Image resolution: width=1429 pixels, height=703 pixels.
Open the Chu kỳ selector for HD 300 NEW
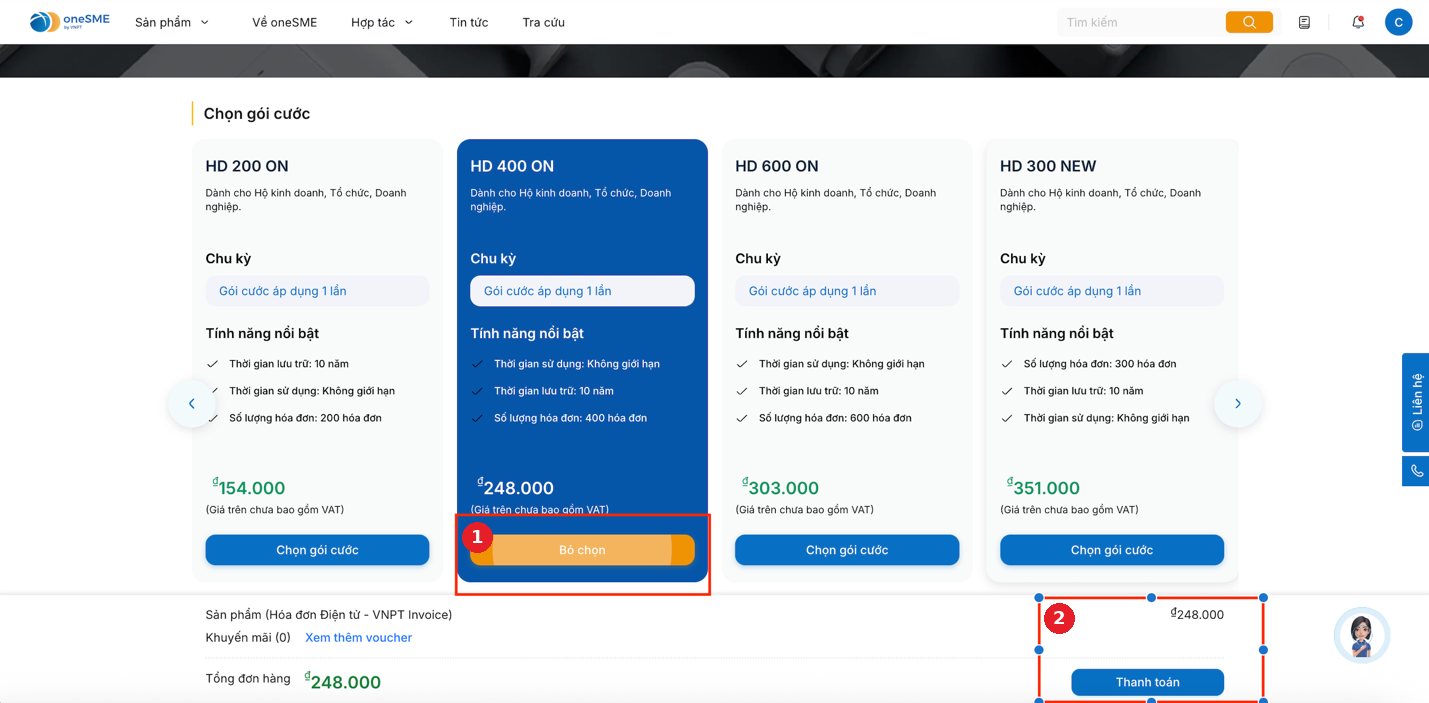point(1112,291)
